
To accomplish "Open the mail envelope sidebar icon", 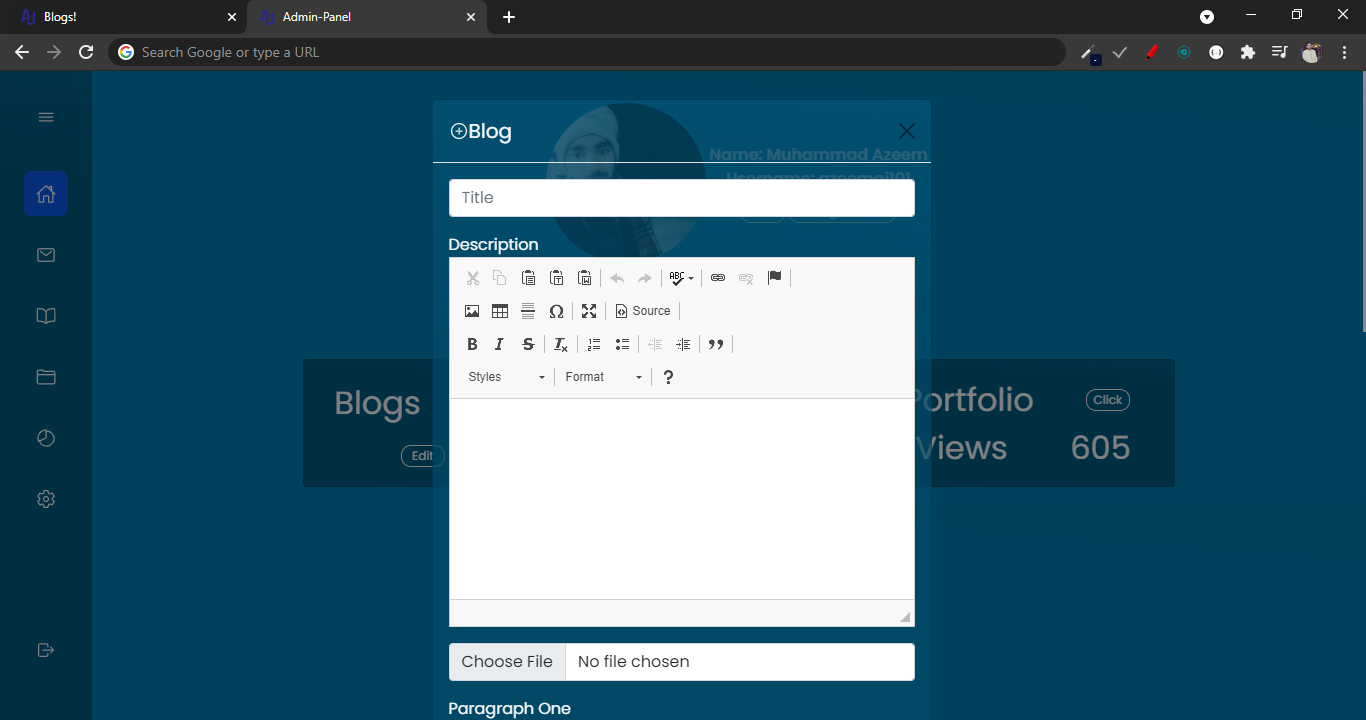I will (x=46, y=255).
